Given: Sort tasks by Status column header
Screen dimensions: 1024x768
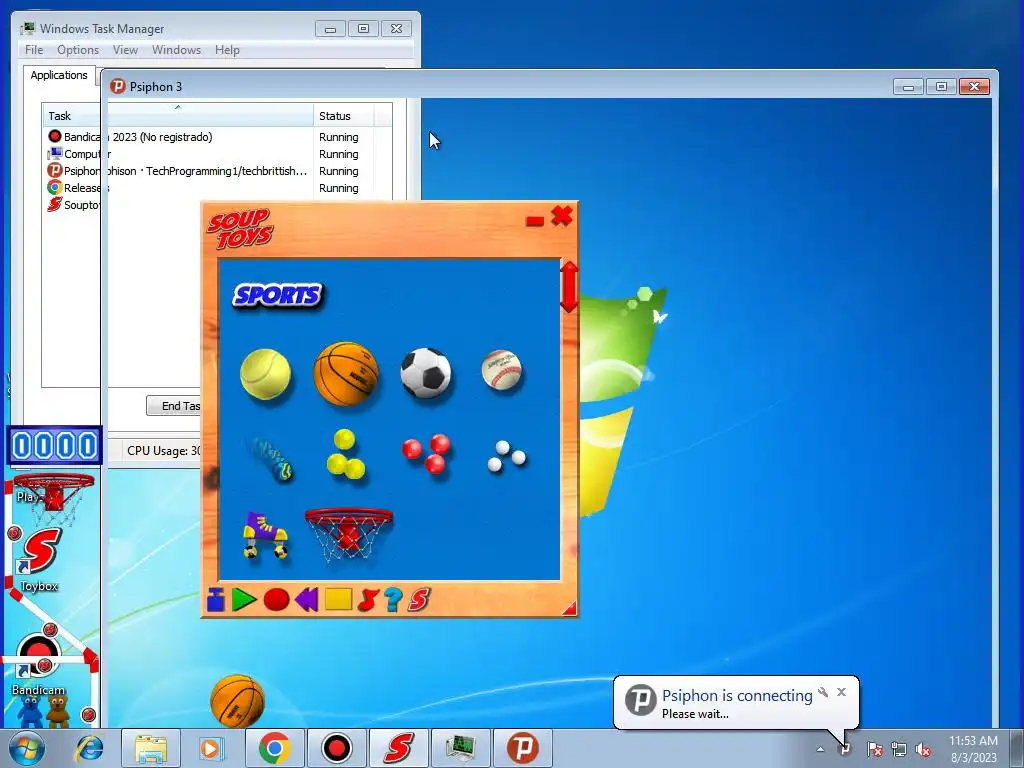Looking at the screenshot, I should [344, 116].
